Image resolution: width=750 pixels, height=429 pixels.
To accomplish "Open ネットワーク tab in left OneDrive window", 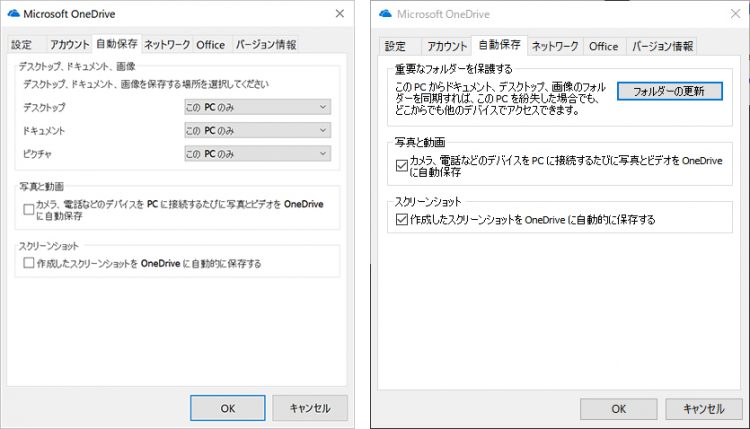I will tap(167, 44).
